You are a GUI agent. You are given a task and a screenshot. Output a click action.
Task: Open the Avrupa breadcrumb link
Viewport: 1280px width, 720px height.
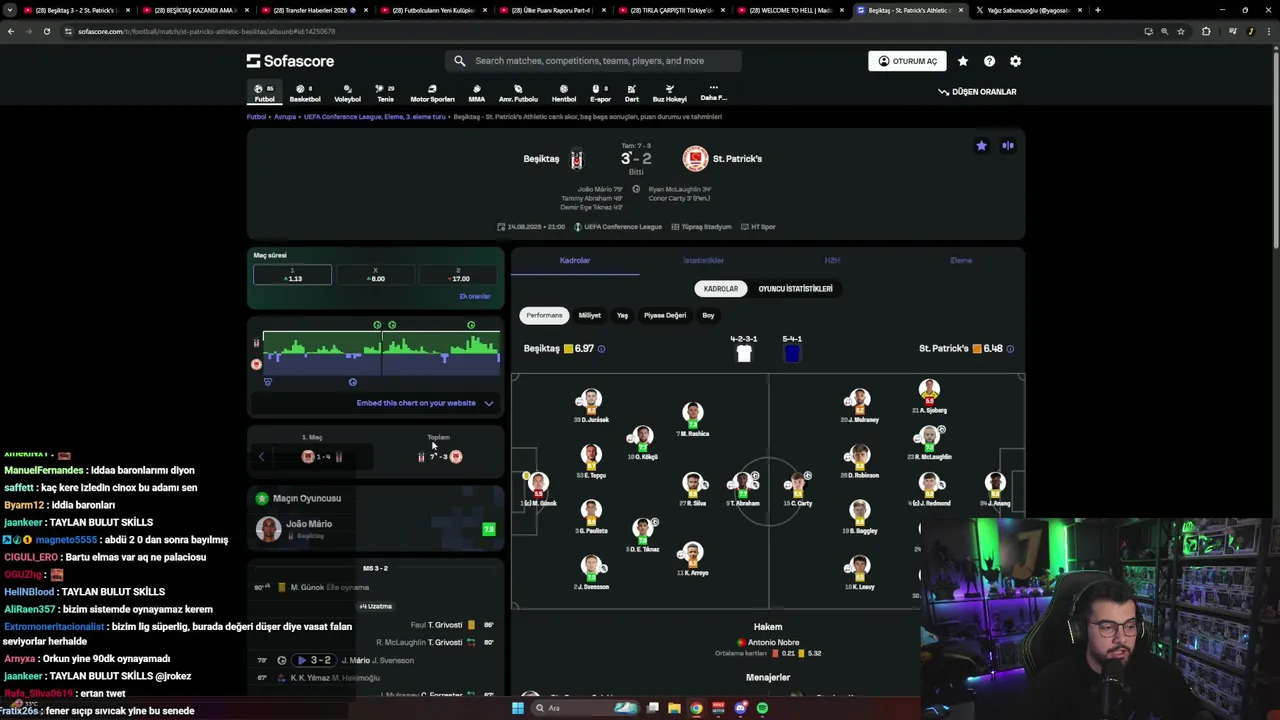click(x=285, y=117)
